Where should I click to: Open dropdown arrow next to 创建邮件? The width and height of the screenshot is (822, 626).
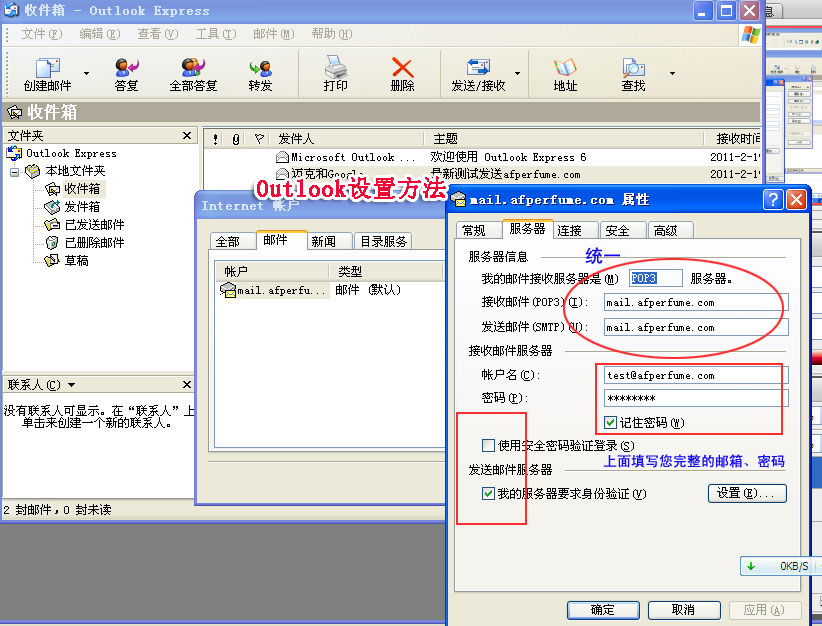86,73
